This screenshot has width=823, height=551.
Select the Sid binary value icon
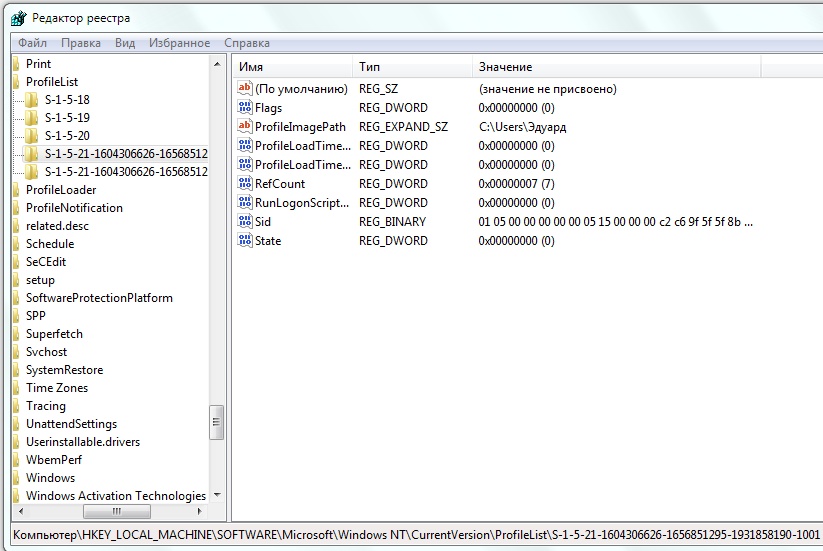(245, 222)
